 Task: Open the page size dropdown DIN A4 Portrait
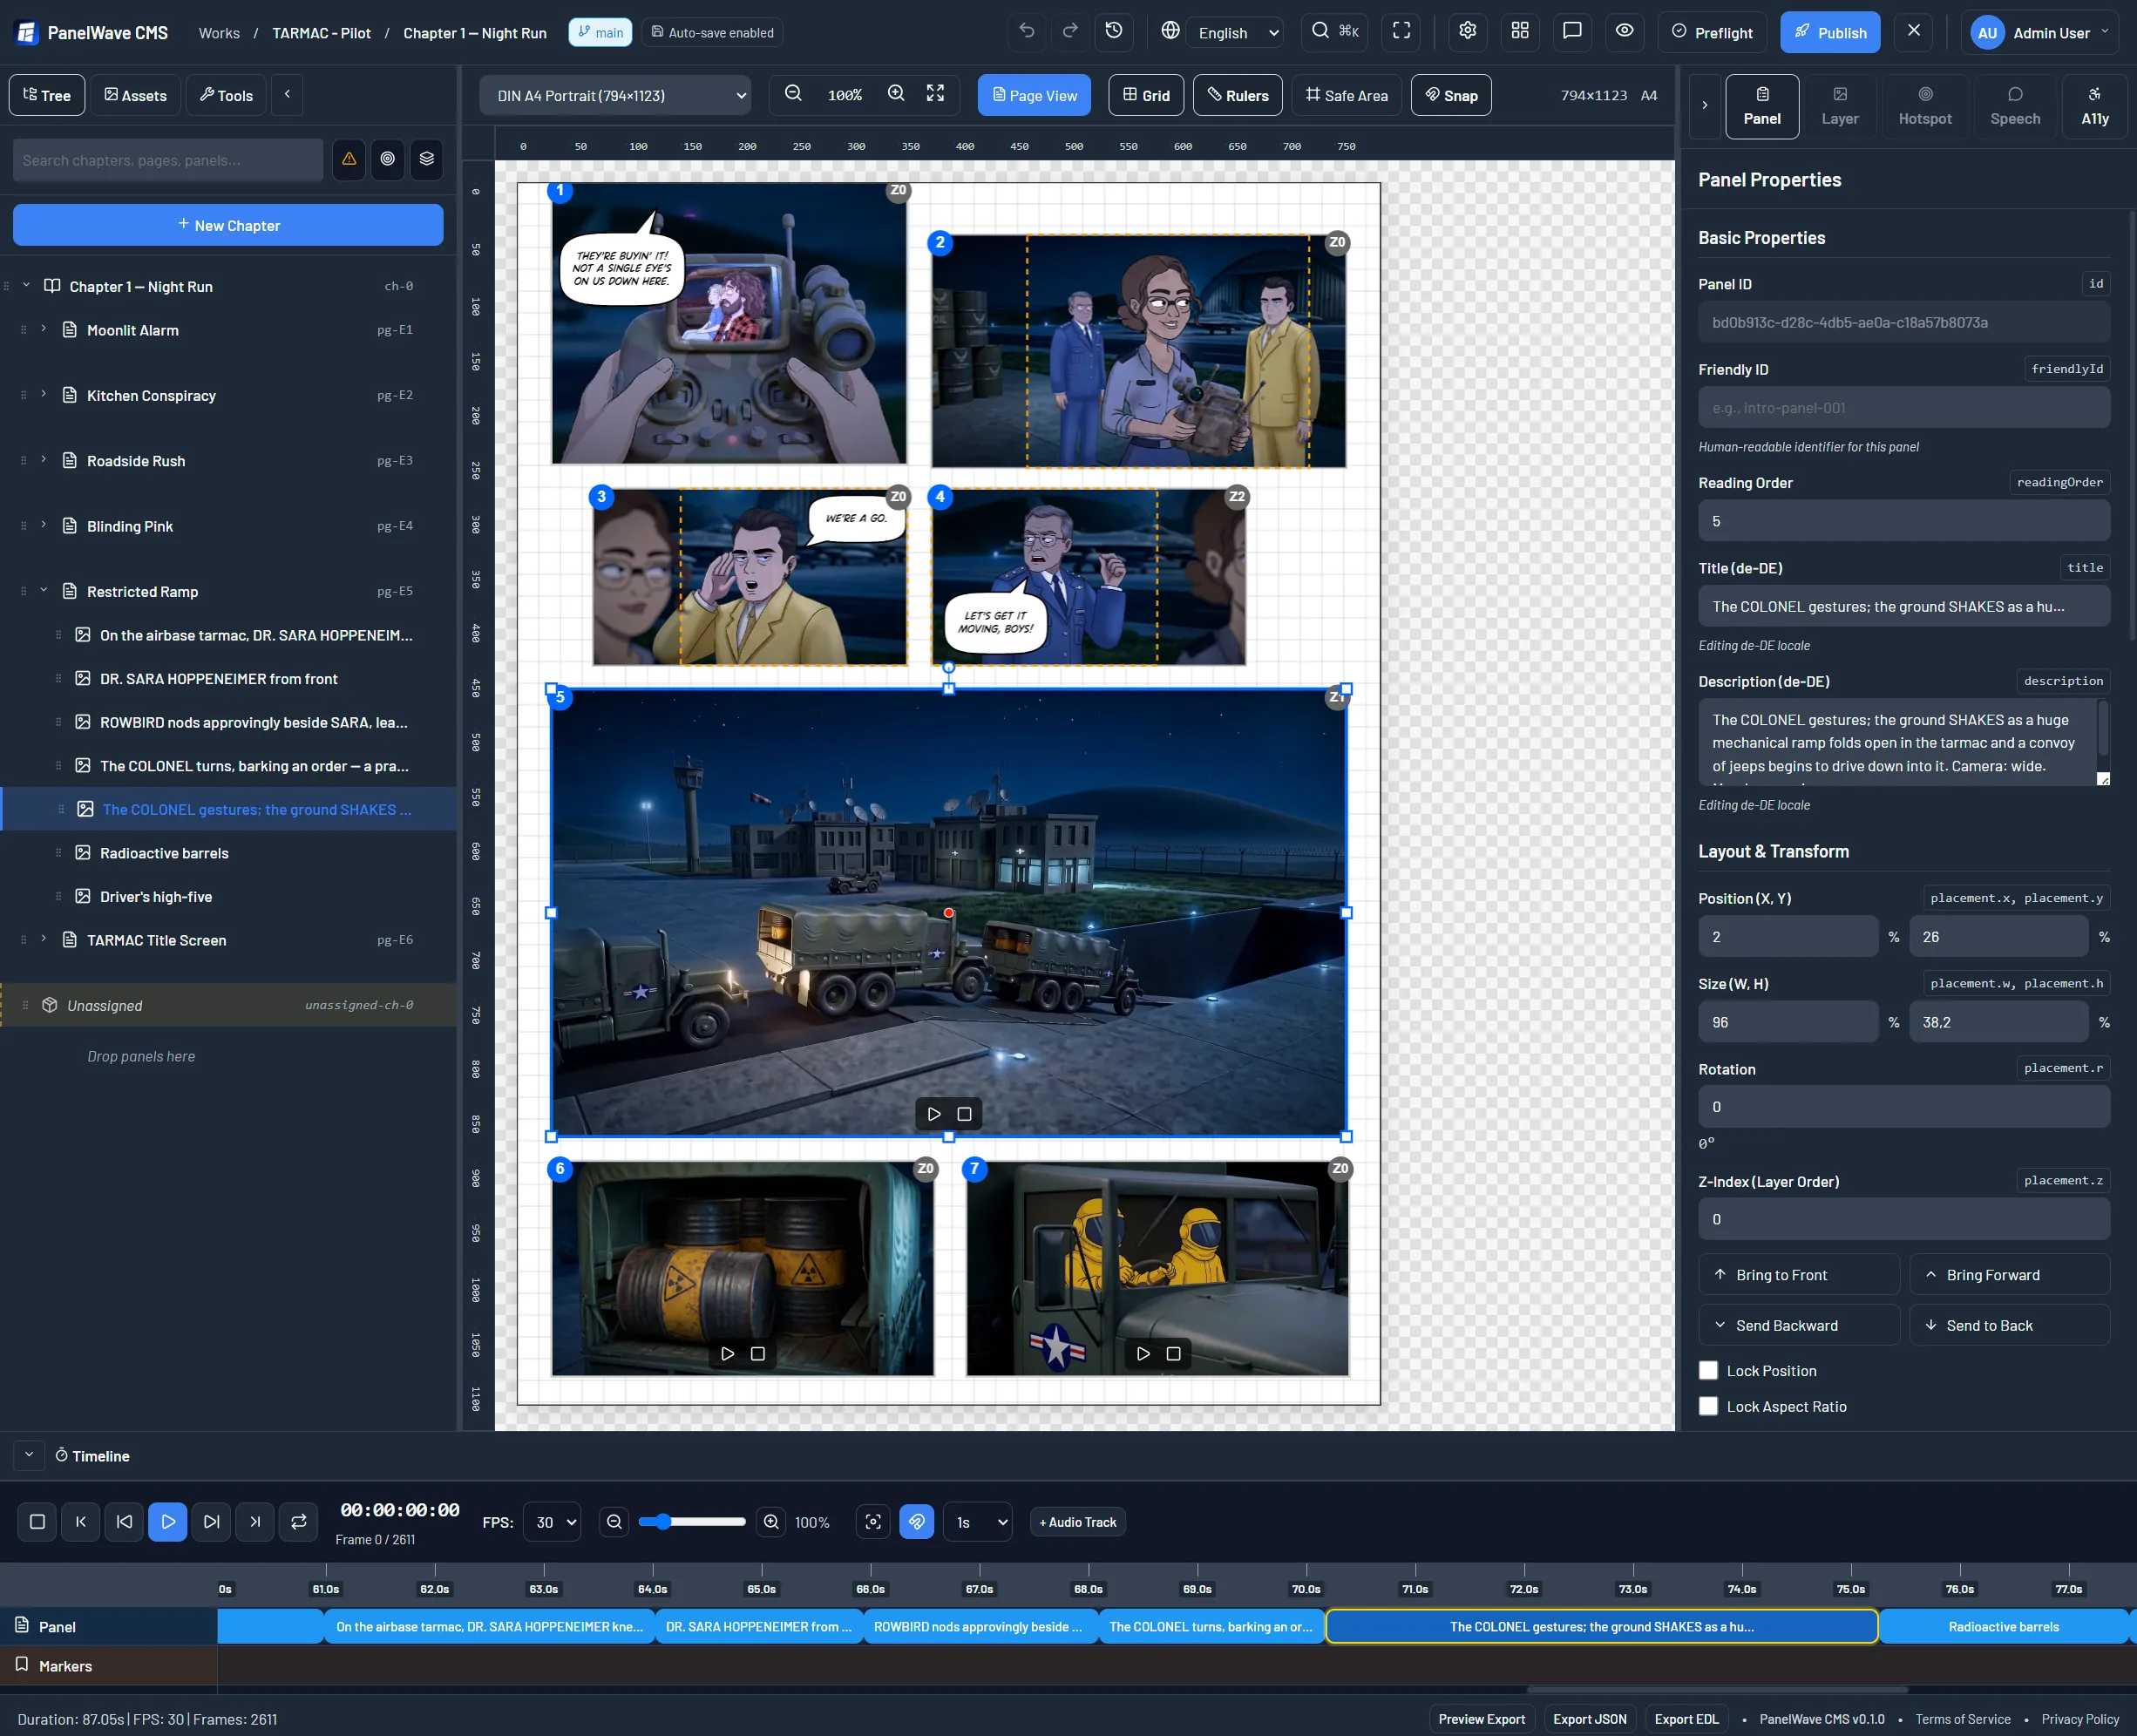(x=616, y=95)
